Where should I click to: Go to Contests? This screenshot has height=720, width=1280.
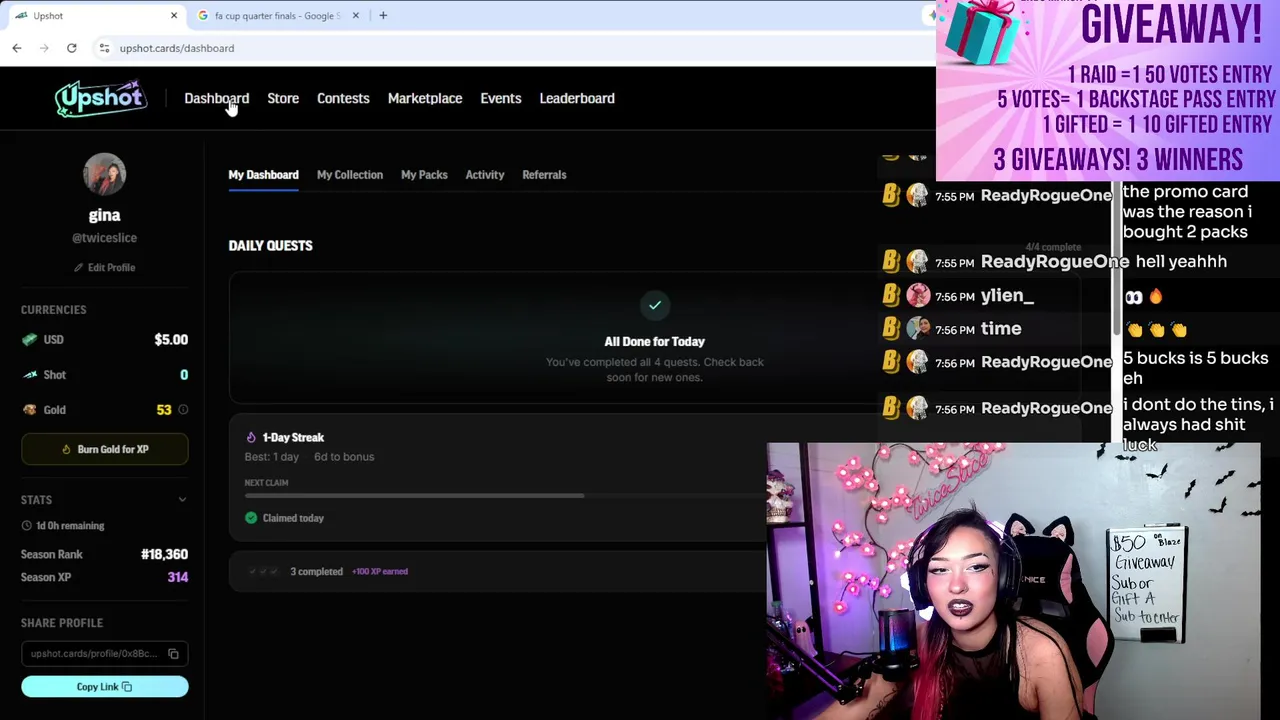[x=343, y=98]
